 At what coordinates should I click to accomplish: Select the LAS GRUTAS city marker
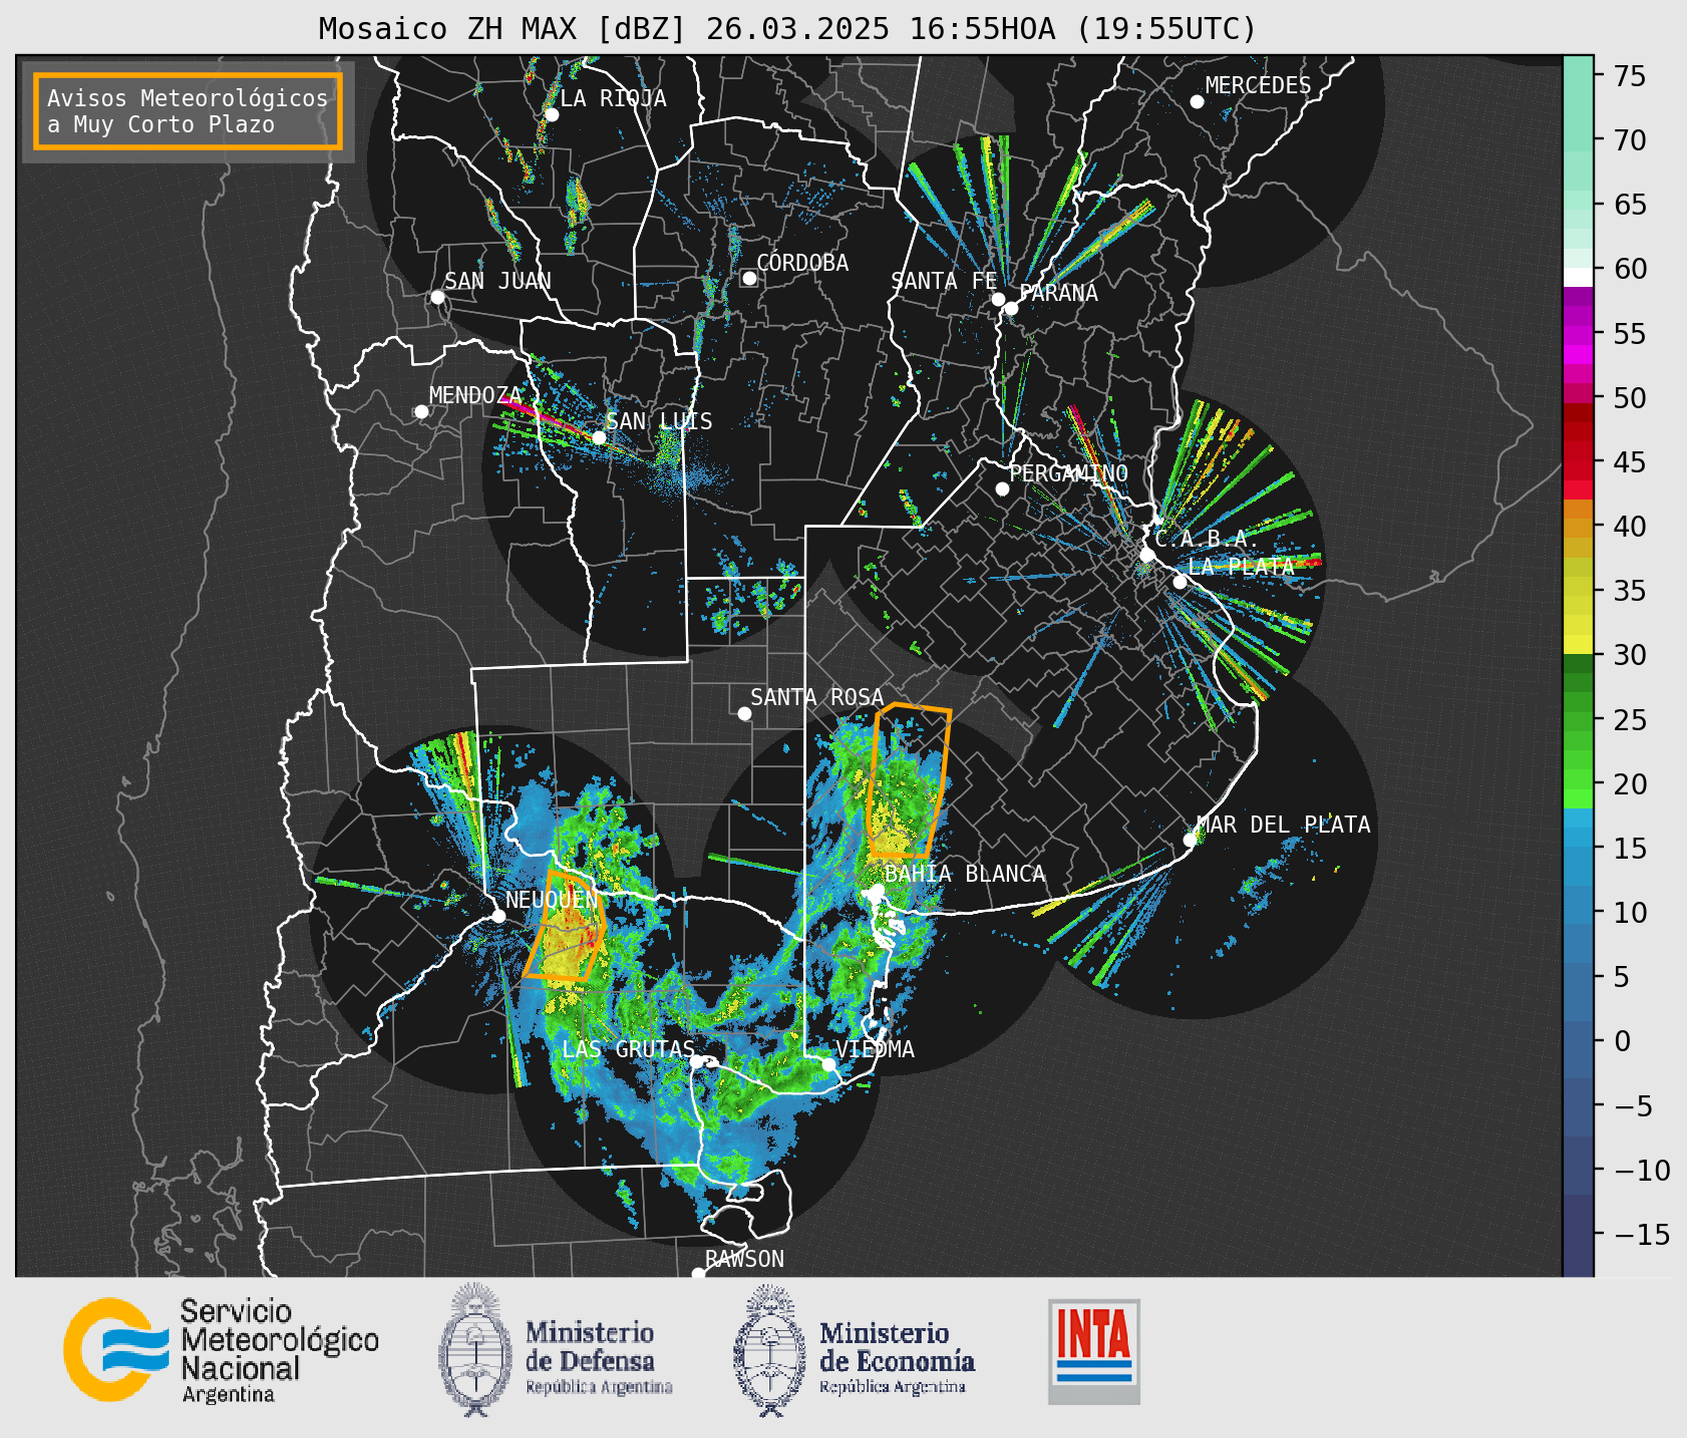pos(697,1062)
